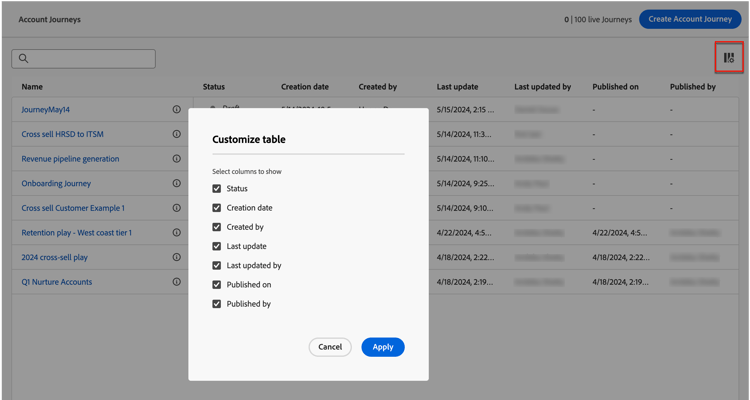Show info for Onboarding Journey
The width and height of the screenshot is (750, 400).
click(177, 184)
